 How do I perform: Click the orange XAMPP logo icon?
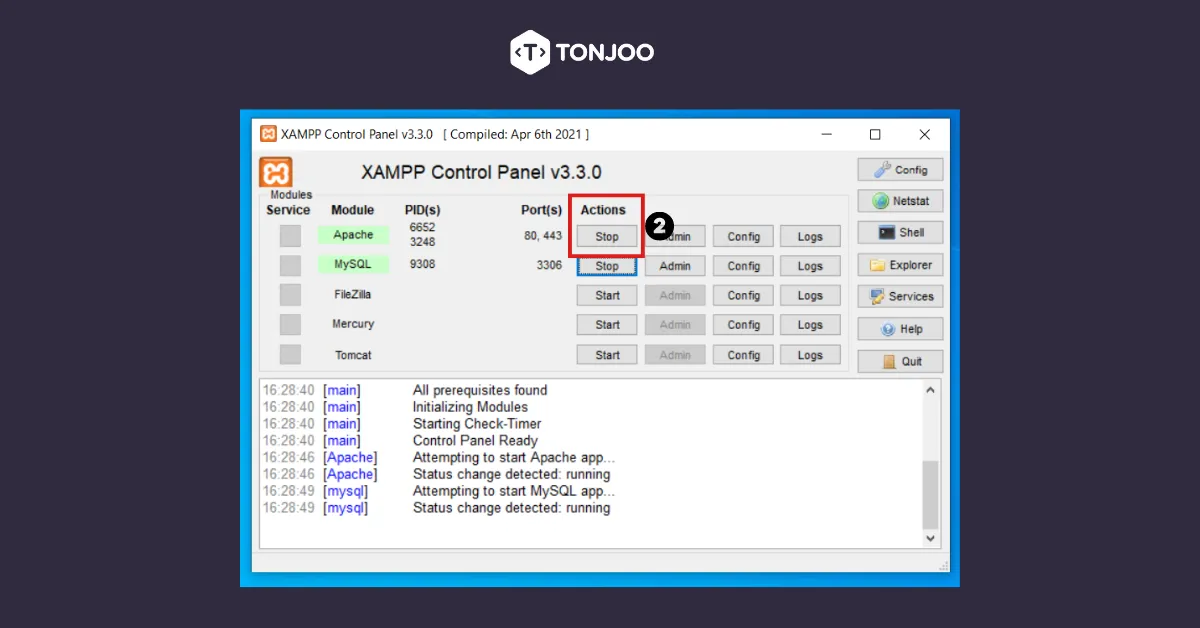pos(276,171)
